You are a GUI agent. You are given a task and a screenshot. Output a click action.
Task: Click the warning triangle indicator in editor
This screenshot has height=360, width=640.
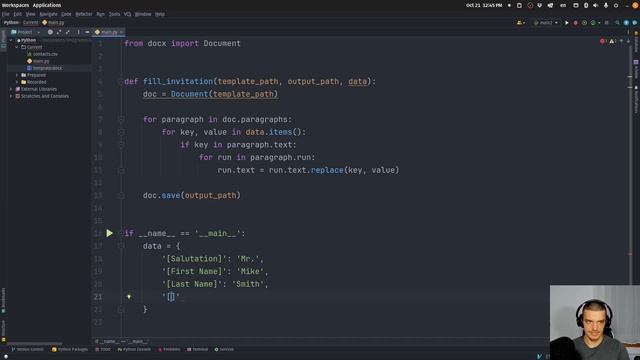pos(613,41)
